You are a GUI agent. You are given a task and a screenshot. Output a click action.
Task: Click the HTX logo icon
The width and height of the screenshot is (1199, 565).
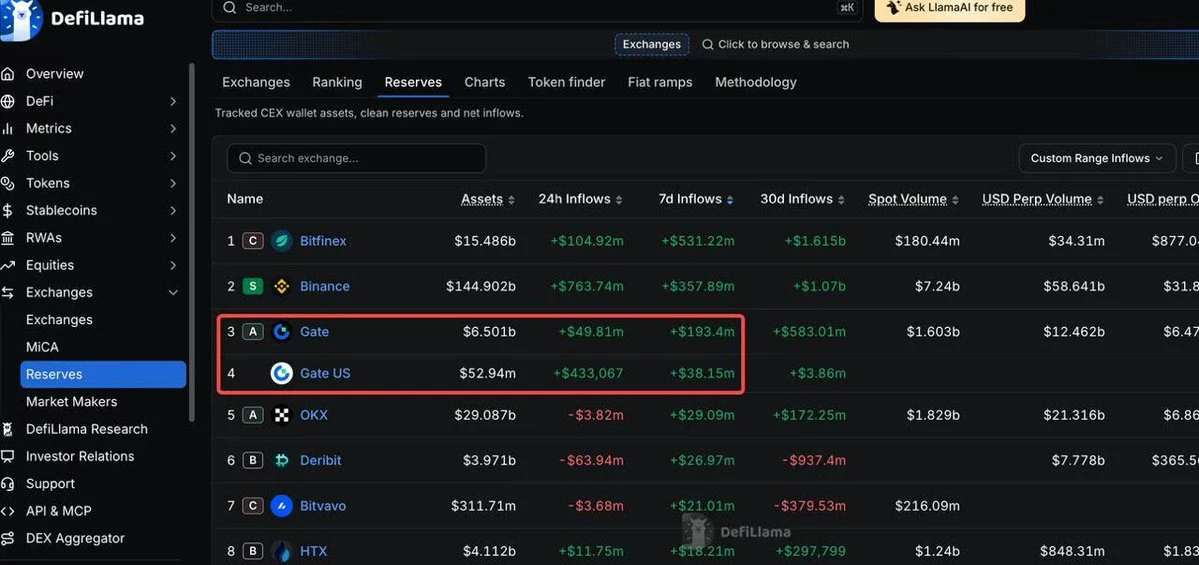[282, 551]
